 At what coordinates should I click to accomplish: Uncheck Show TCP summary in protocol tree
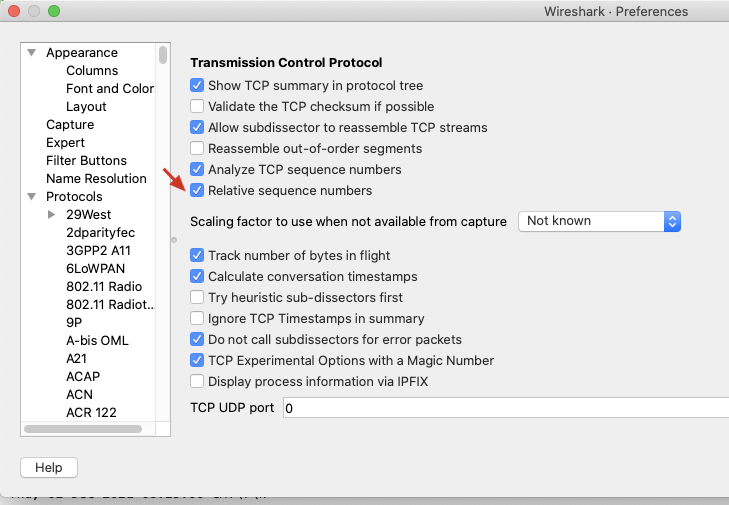pos(197,87)
